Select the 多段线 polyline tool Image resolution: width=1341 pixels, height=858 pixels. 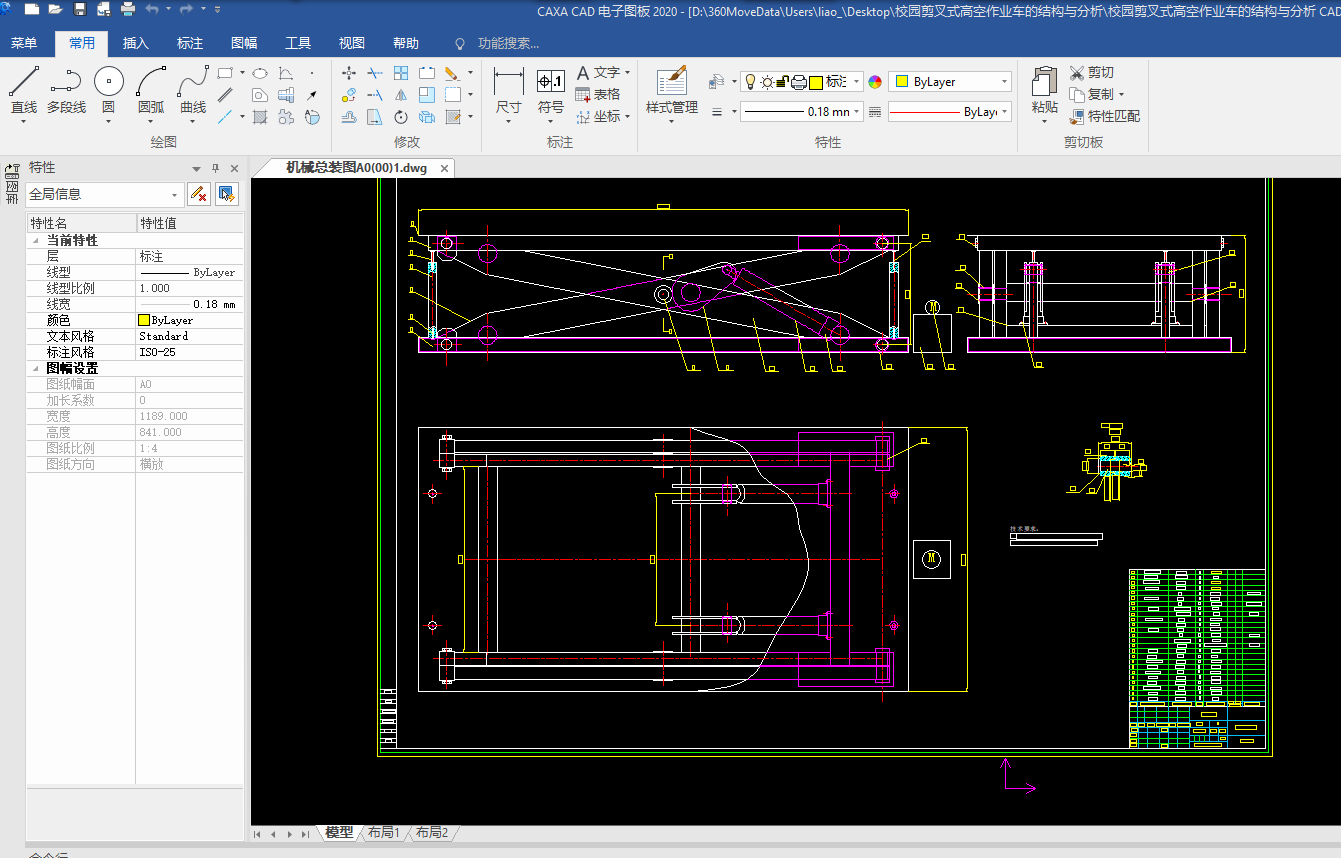(66, 91)
